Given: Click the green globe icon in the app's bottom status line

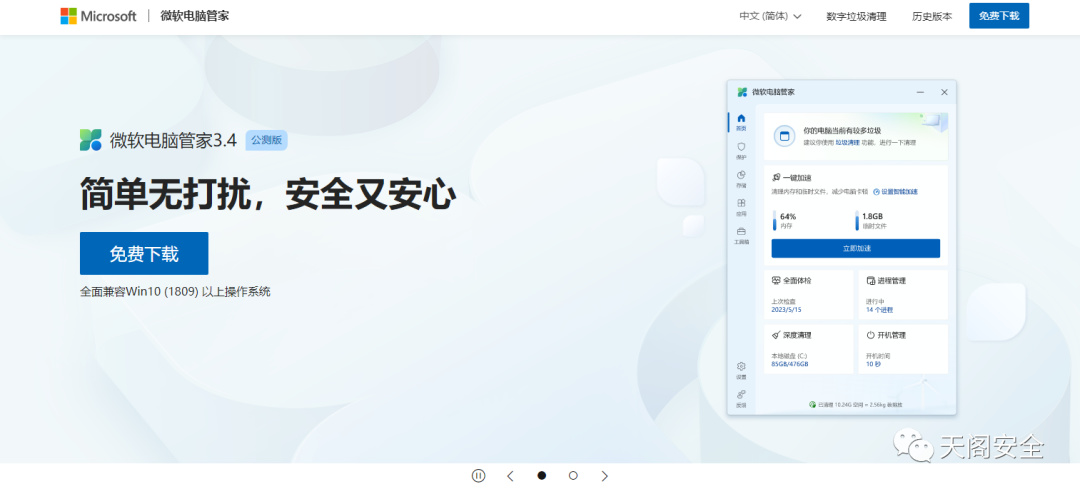Looking at the screenshot, I should point(813,404).
